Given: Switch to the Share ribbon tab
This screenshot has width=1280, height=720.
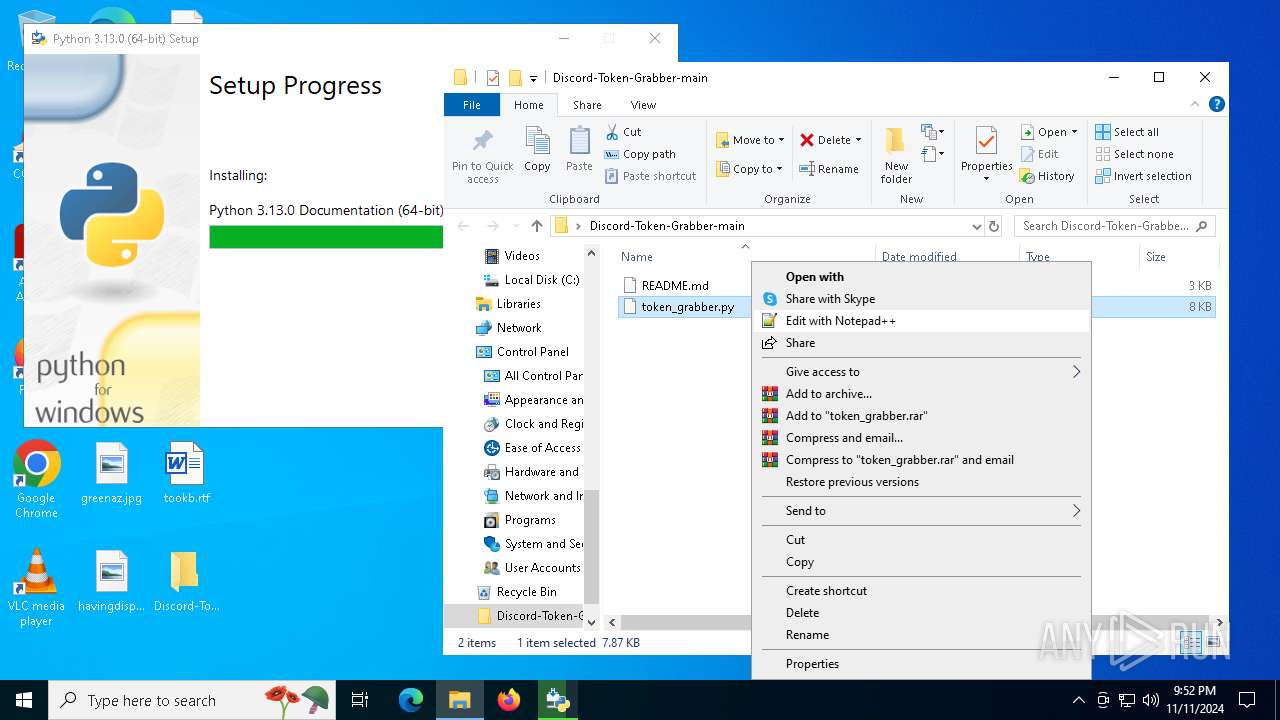Looking at the screenshot, I should tap(587, 105).
